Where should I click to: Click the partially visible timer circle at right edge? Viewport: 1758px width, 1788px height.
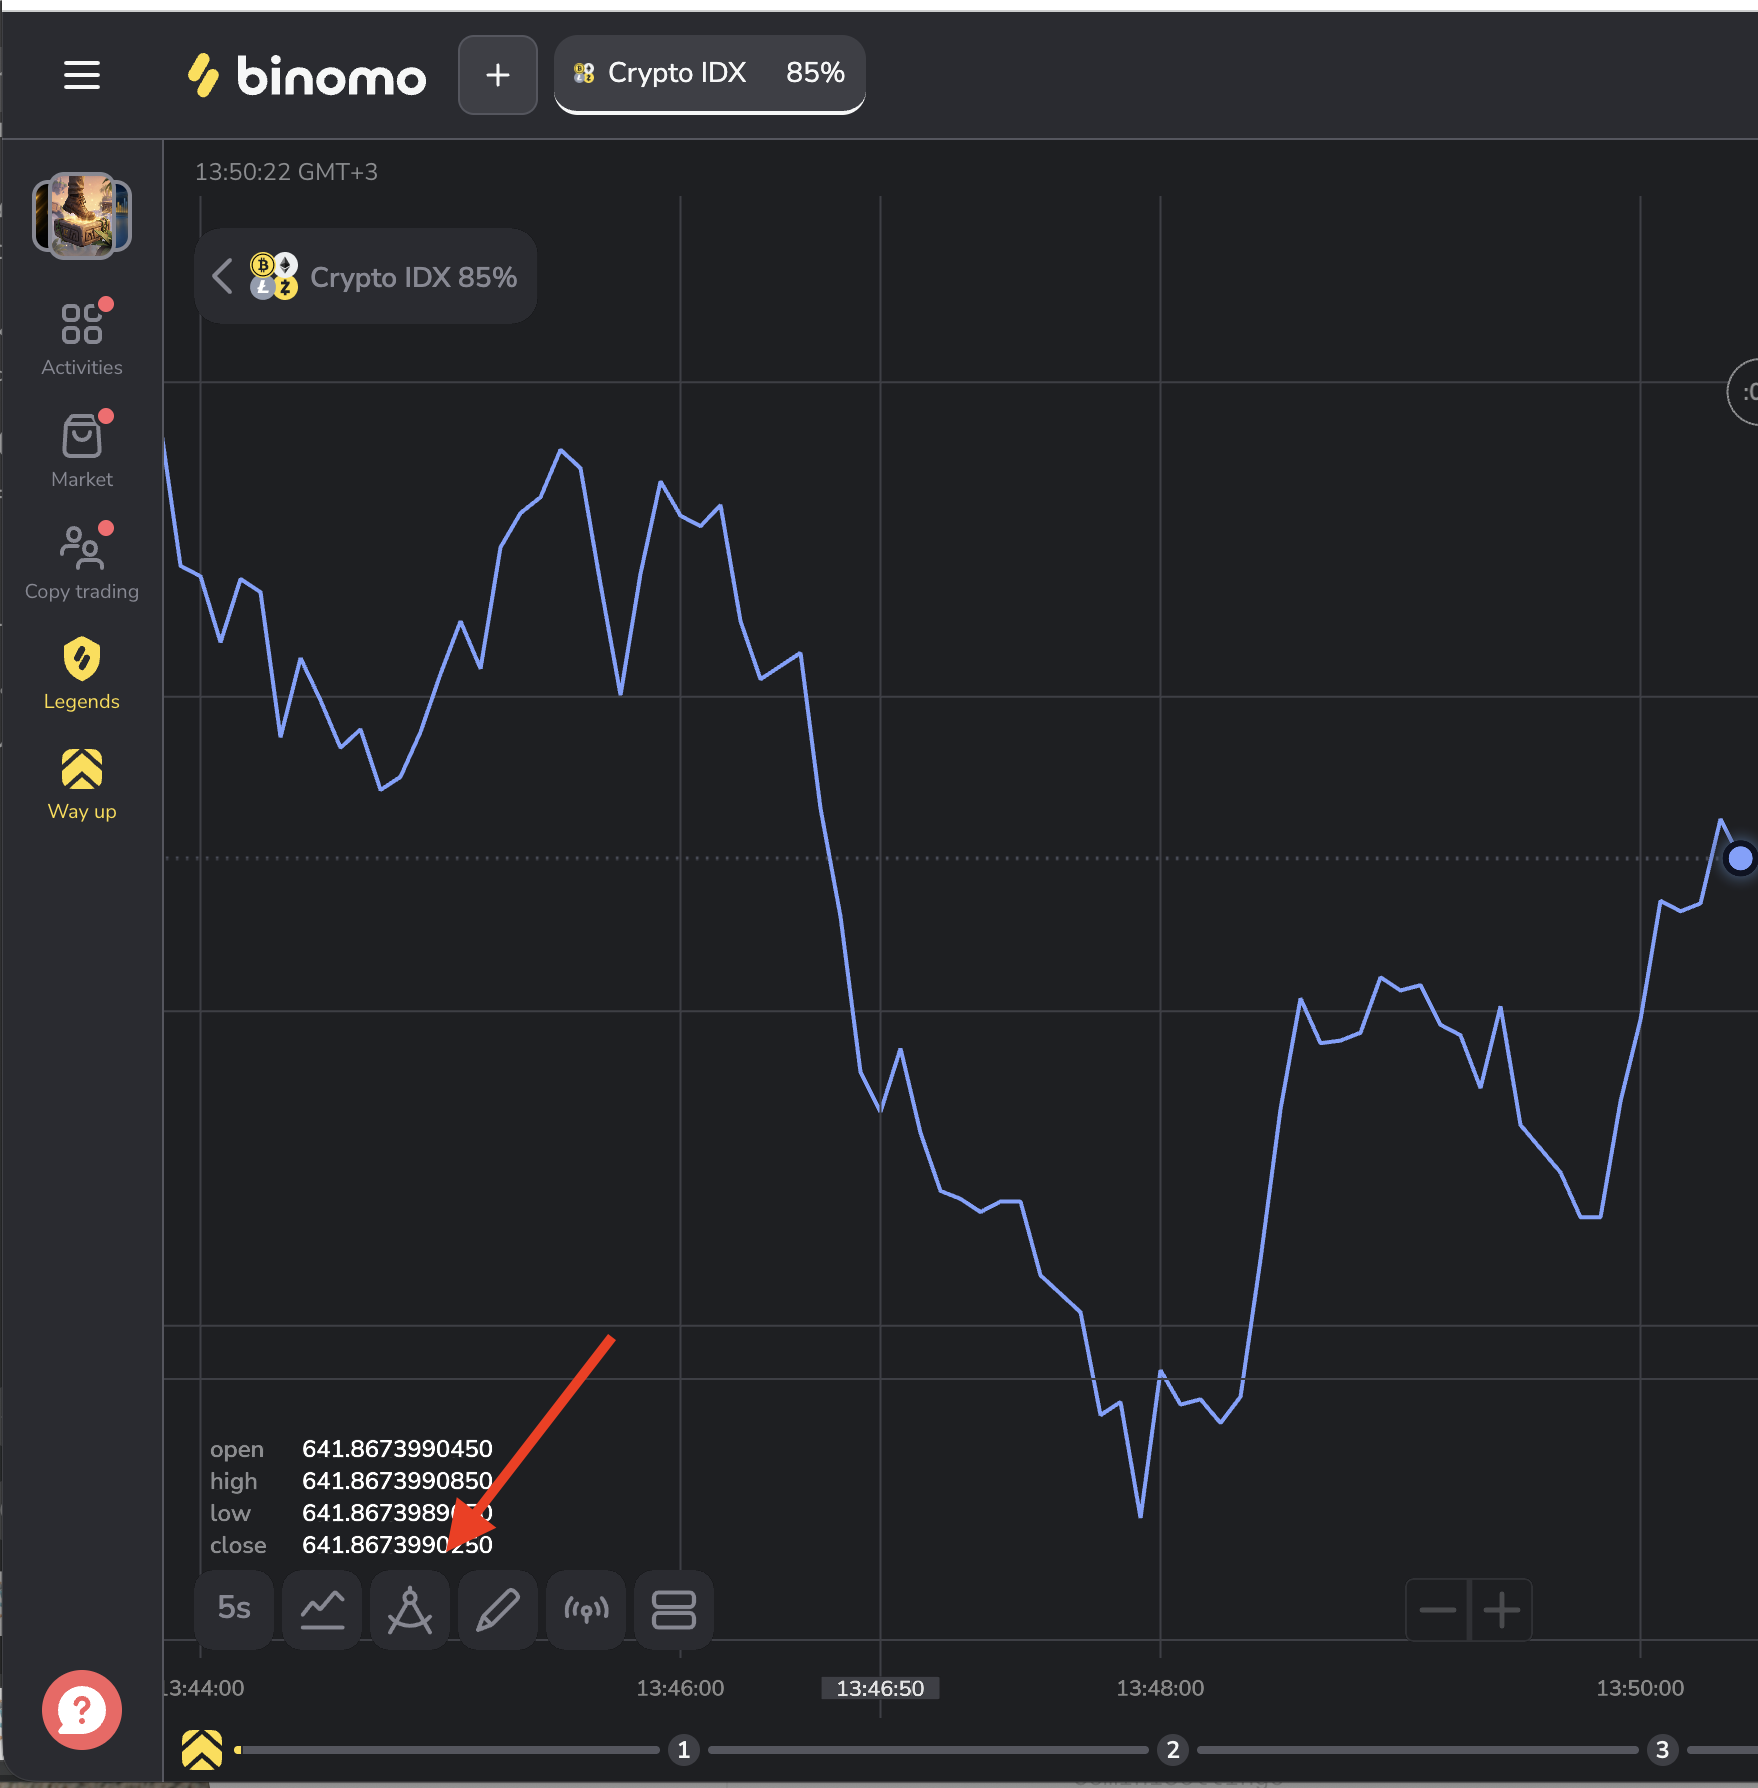click(1744, 392)
